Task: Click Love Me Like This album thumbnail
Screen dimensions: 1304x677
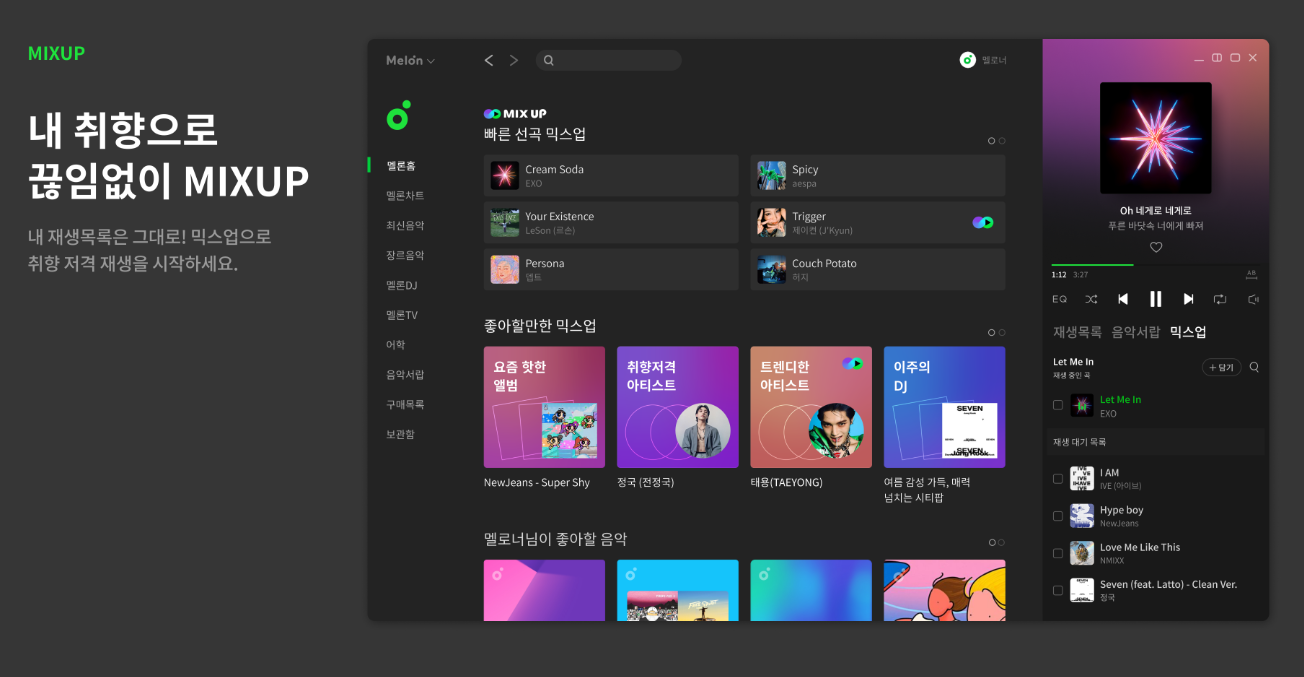Action: click(1082, 553)
